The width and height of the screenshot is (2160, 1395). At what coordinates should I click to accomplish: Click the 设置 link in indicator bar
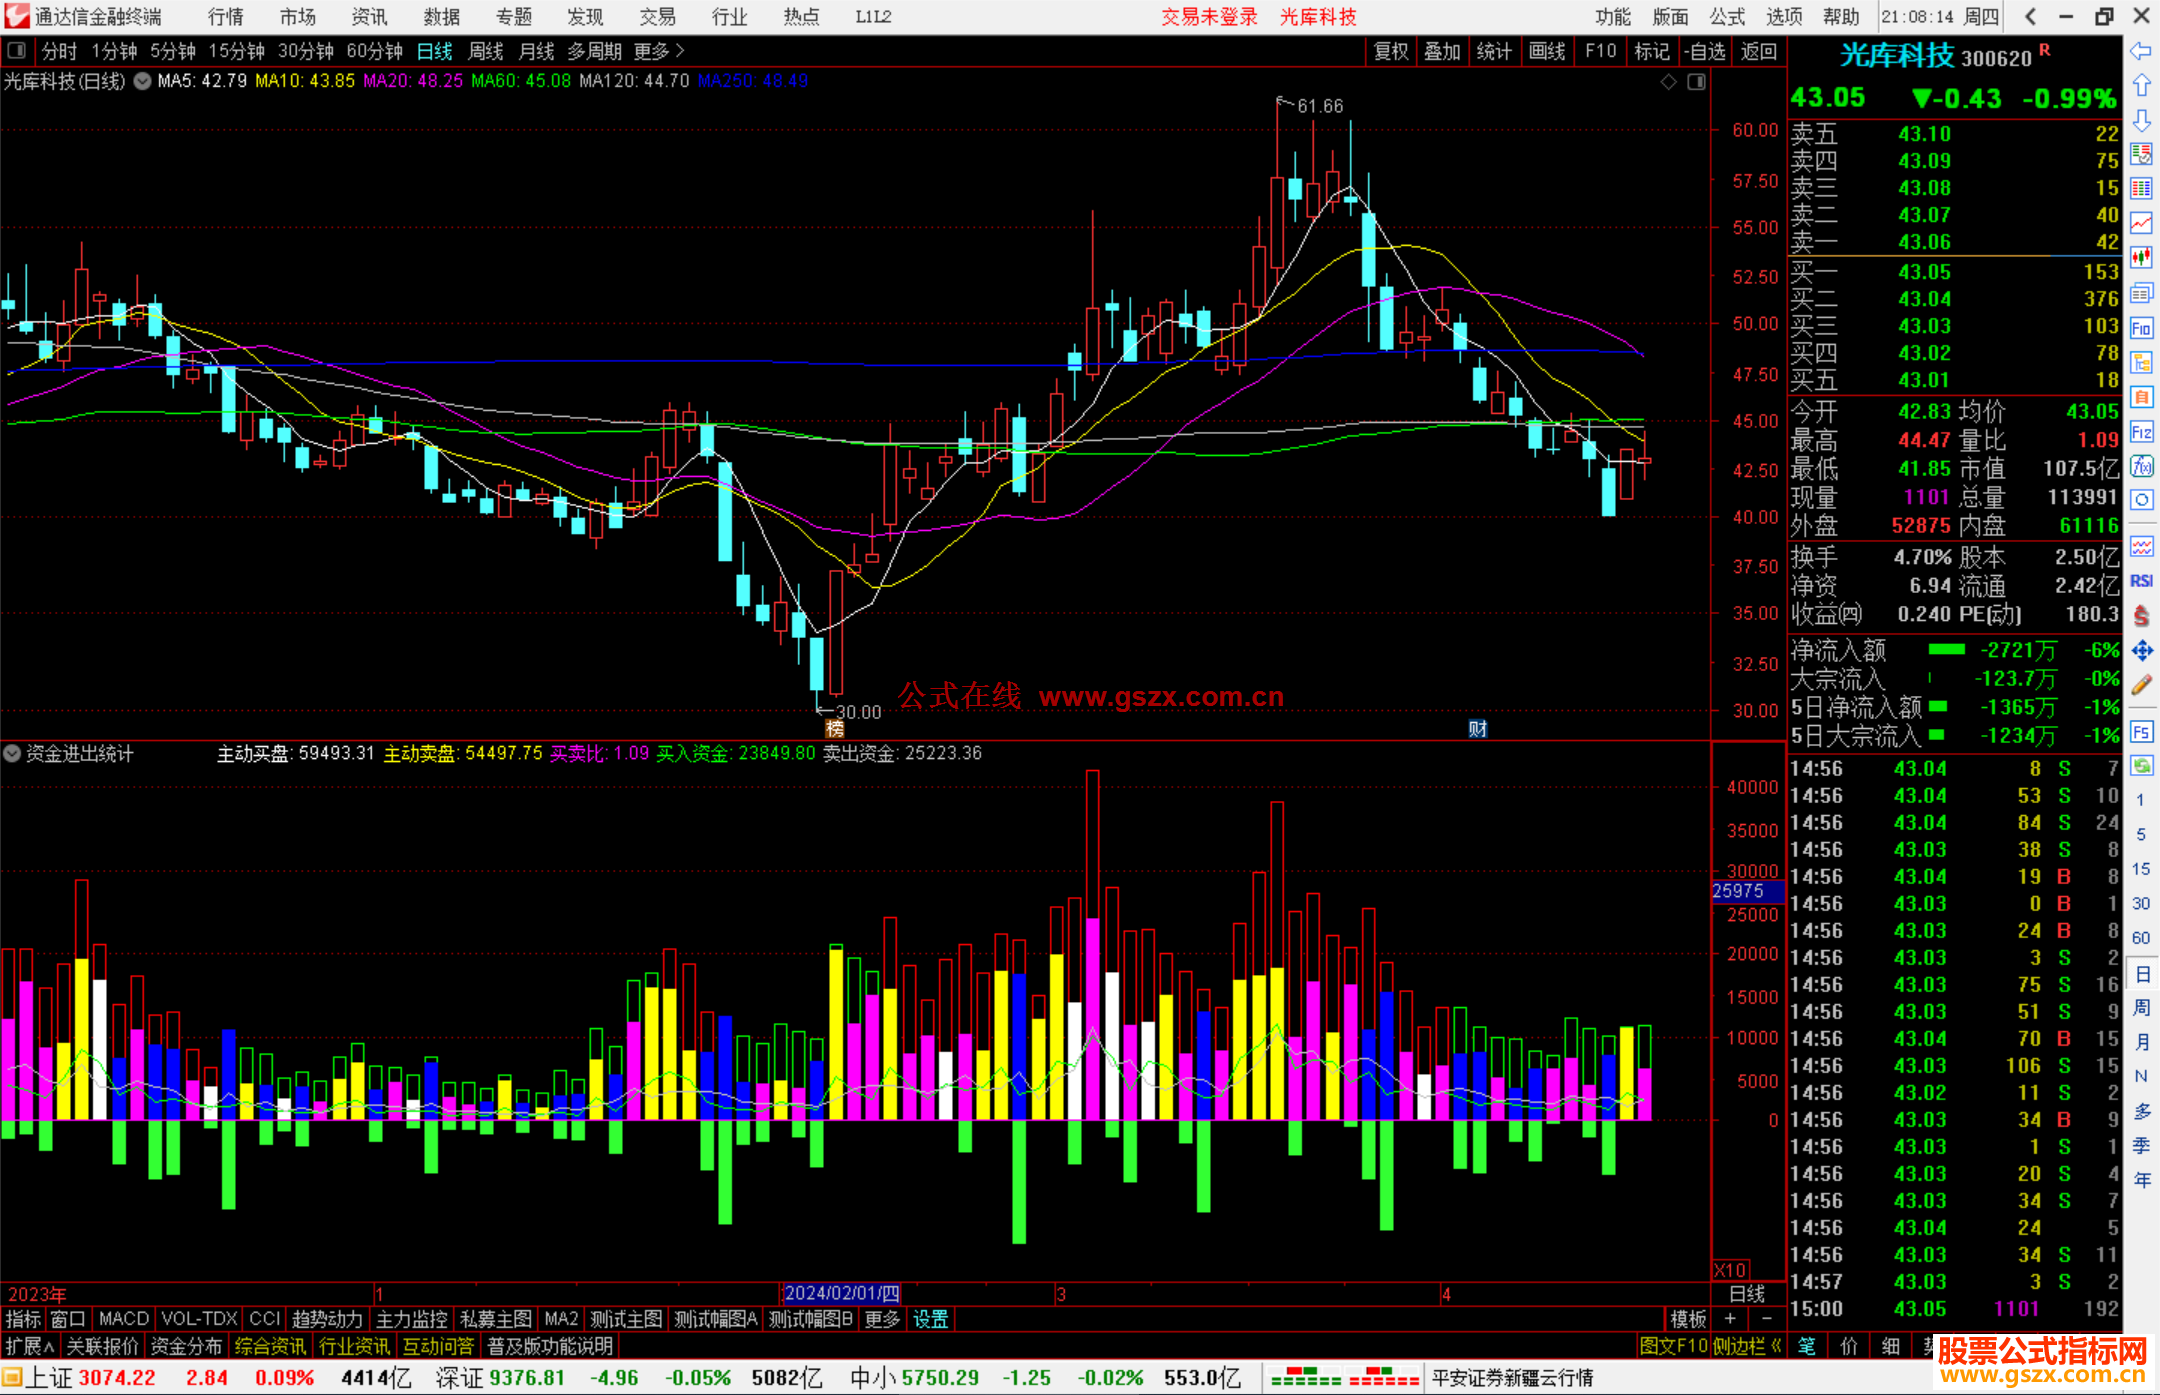click(x=930, y=1319)
